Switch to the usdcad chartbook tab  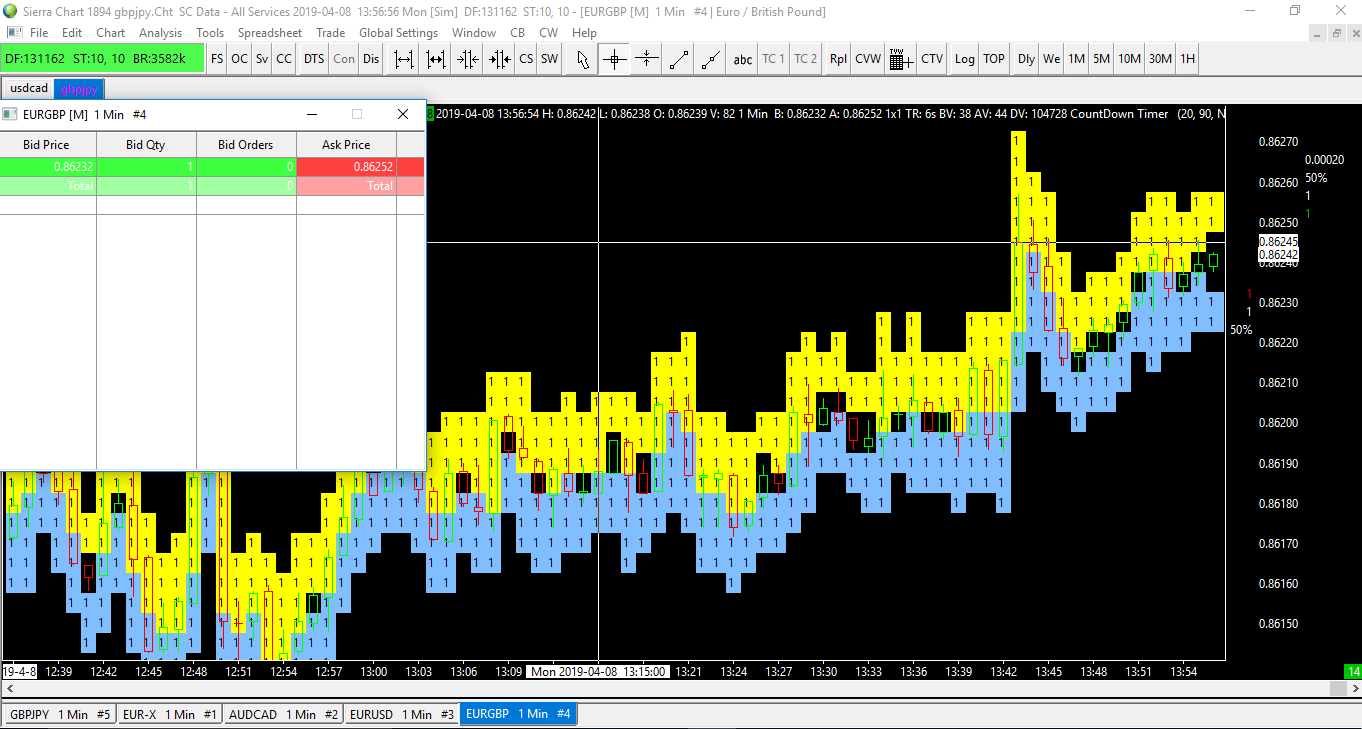click(29, 88)
